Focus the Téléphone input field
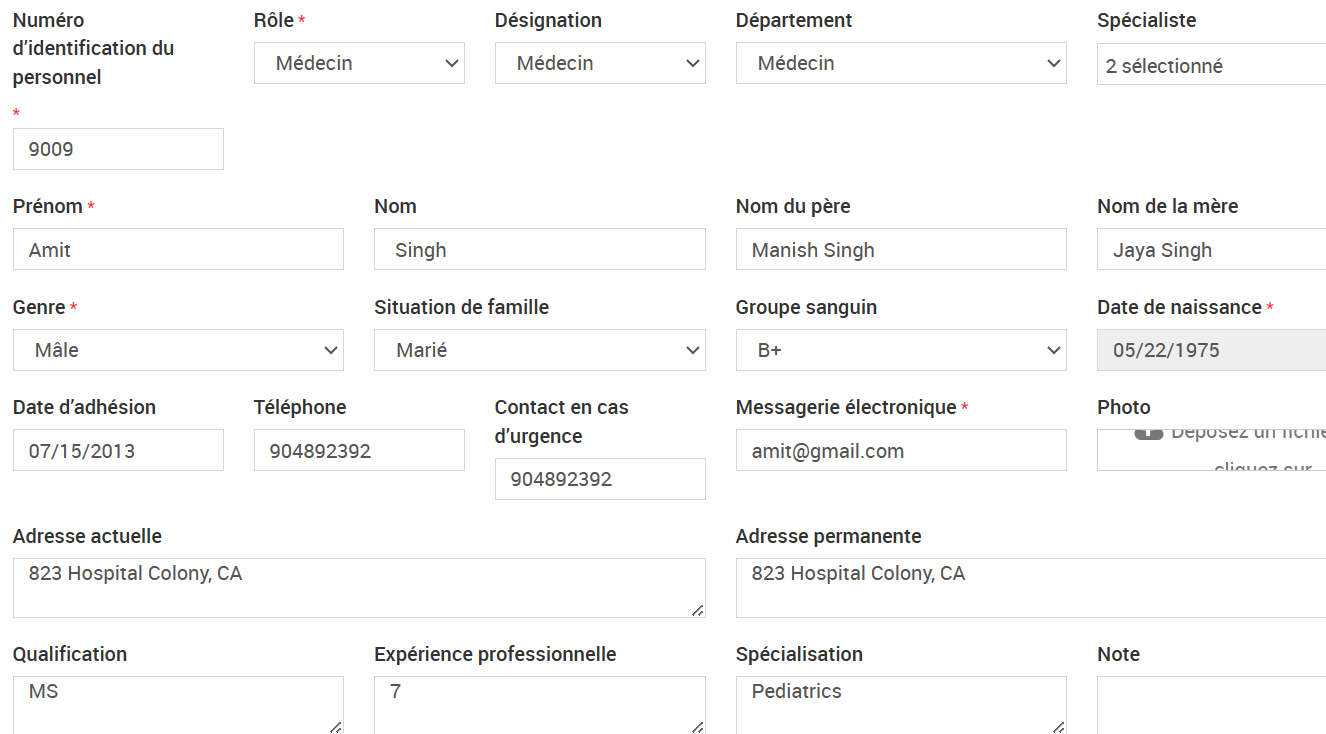 click(x=359, y=450)
